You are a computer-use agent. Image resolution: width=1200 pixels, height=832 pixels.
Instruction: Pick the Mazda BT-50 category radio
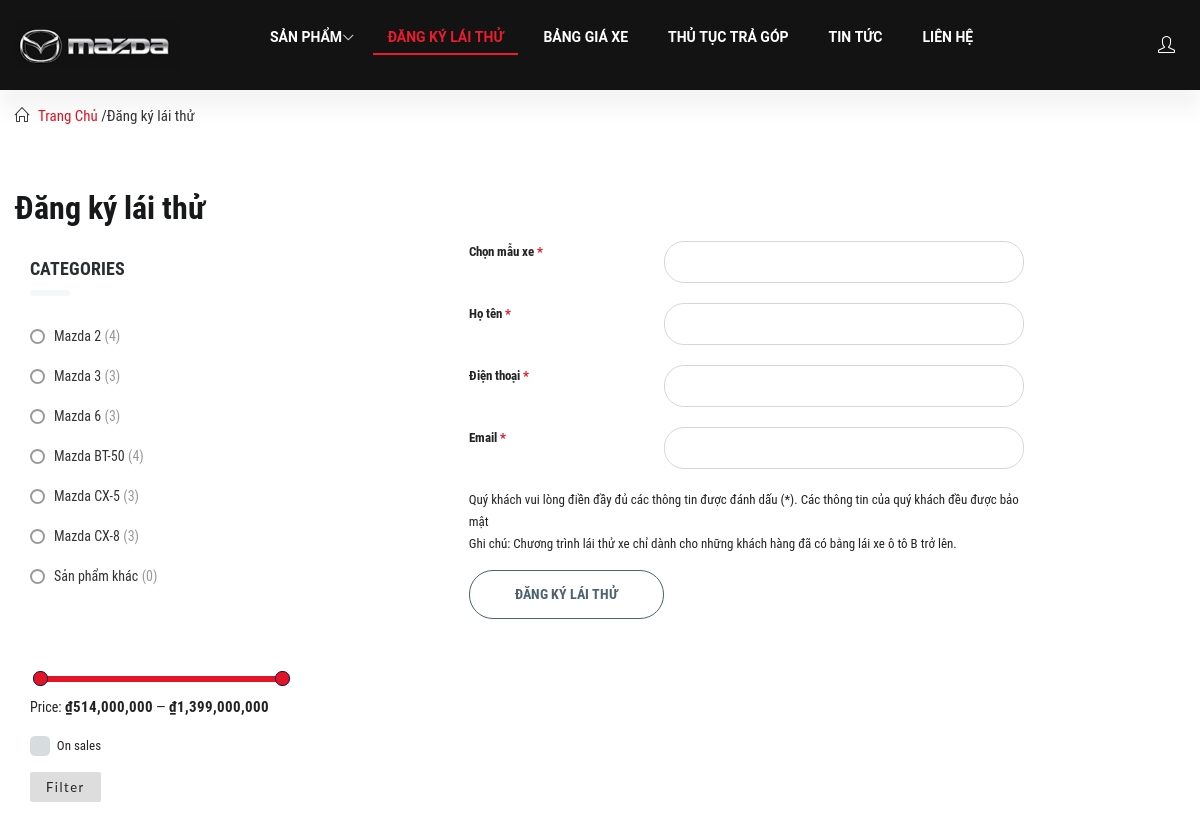point(38,456)
